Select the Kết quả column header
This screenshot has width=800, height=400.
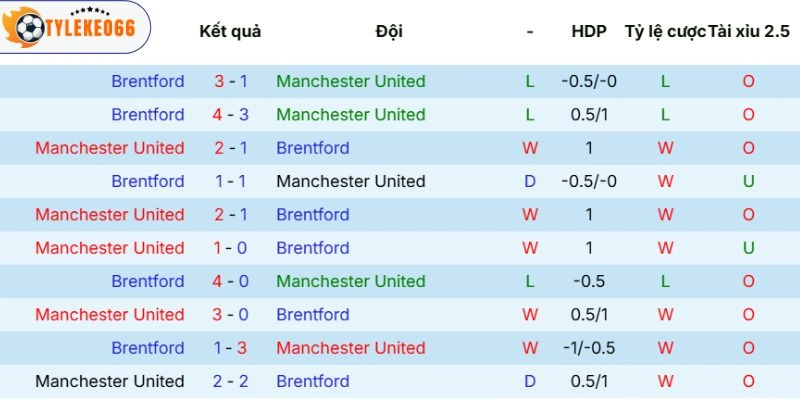(230, 31)
